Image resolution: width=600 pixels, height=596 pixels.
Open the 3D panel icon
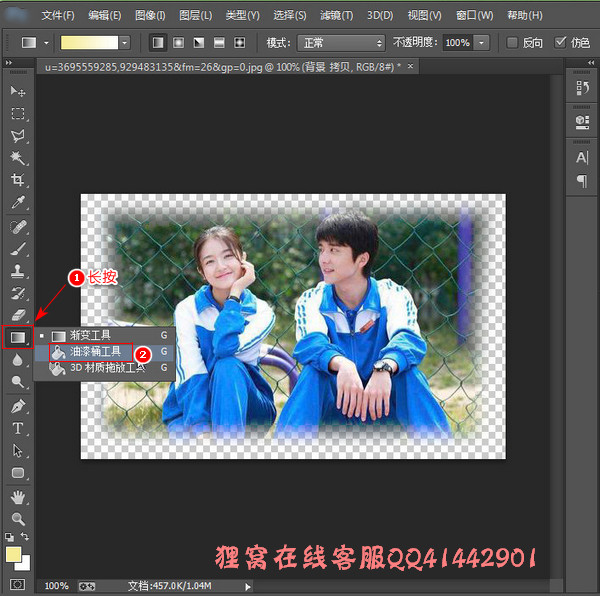tap(582, 122)
